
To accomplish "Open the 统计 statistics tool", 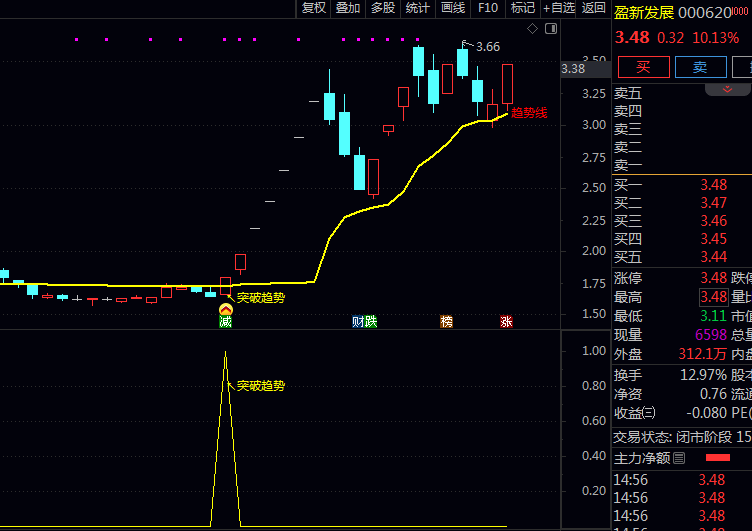I will (x=418, y=8).
